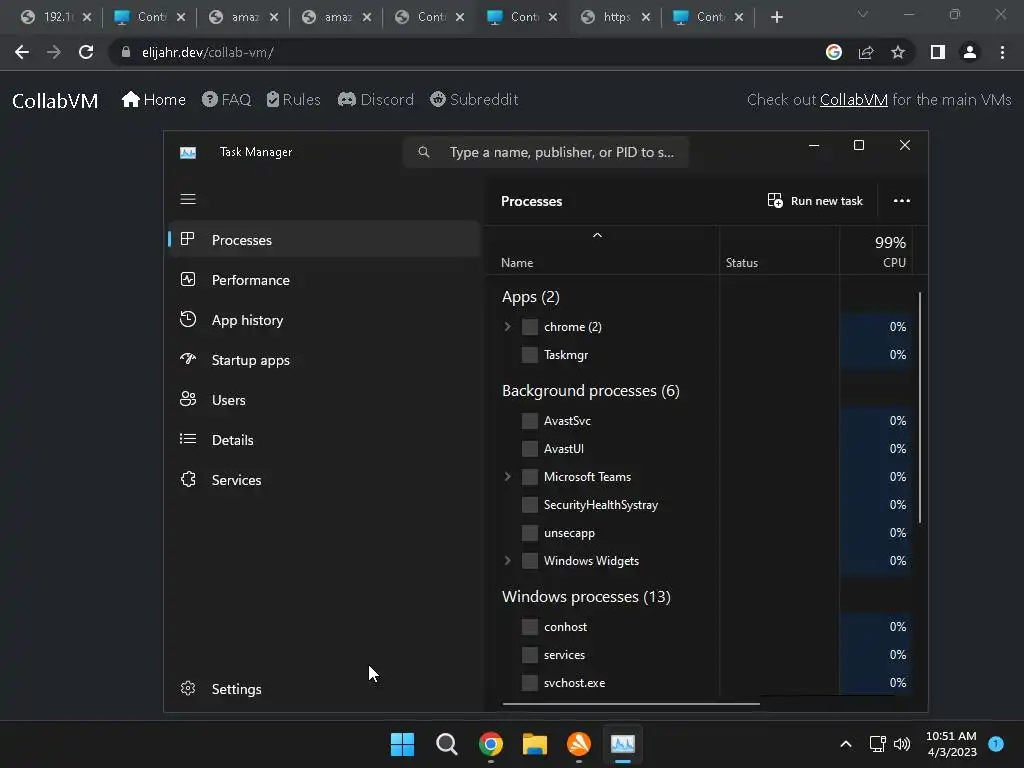The width and height of the screenshot is (1024, 768).
Task: Open the three-dot more options menu
Action: 901,200
